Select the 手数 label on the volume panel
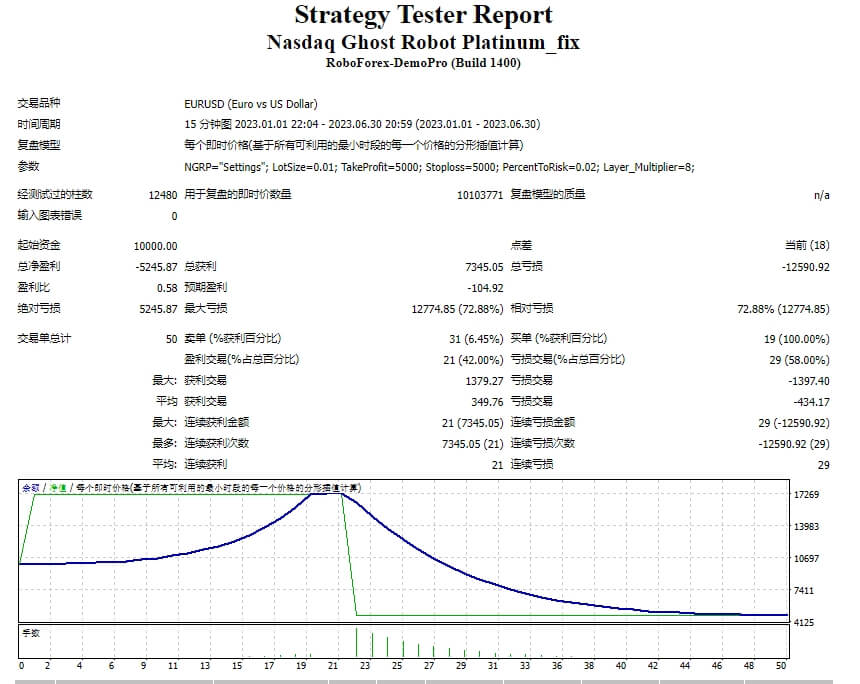This screenshot has width=860, height=684. [30, 634]
